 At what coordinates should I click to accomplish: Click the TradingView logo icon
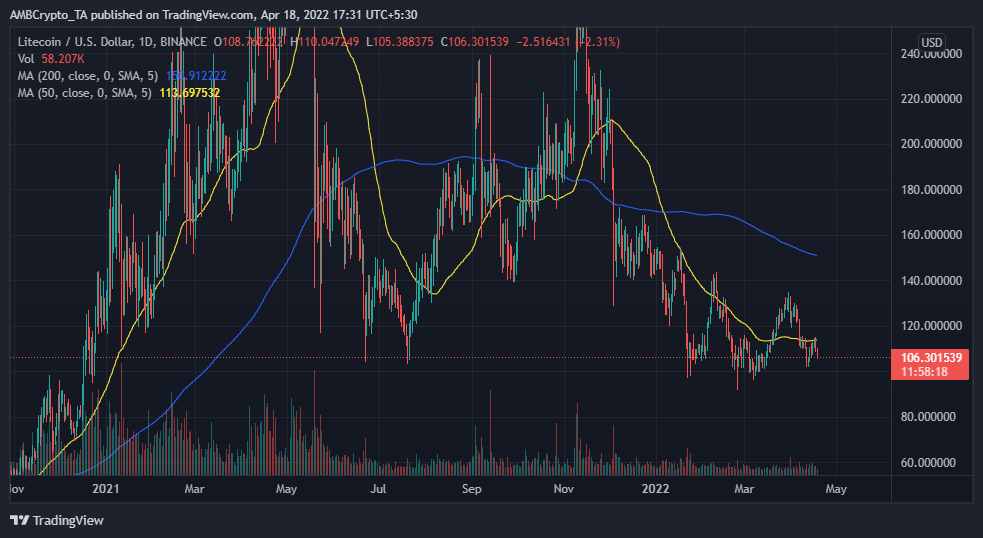click(19, 520)
